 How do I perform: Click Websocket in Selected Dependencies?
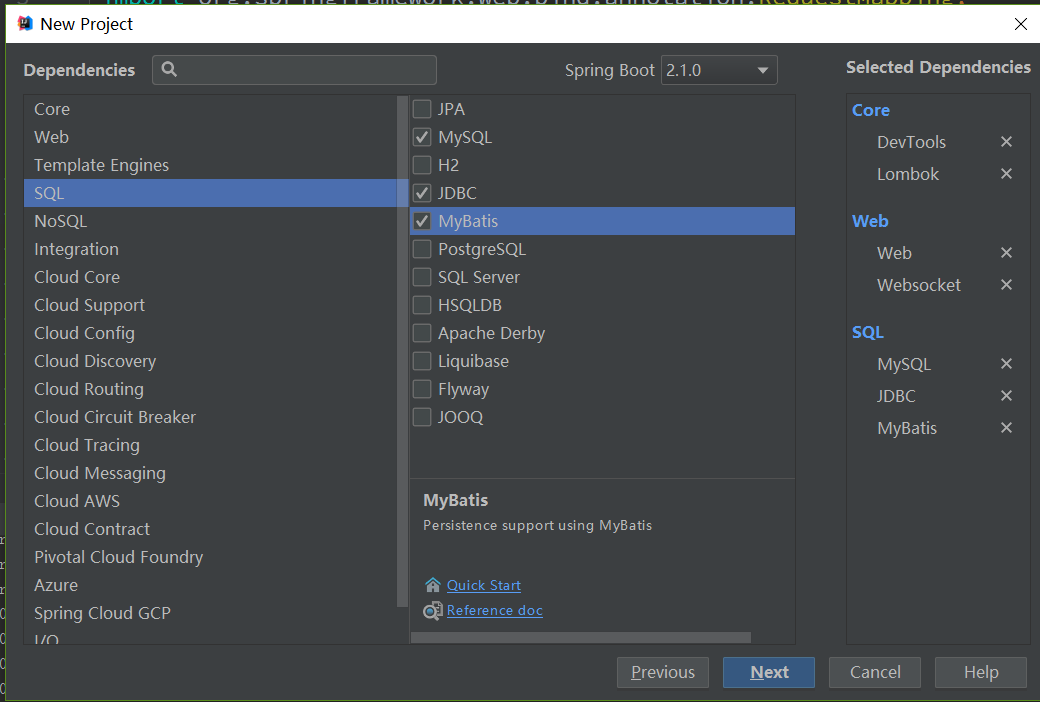tap(919, 285)
